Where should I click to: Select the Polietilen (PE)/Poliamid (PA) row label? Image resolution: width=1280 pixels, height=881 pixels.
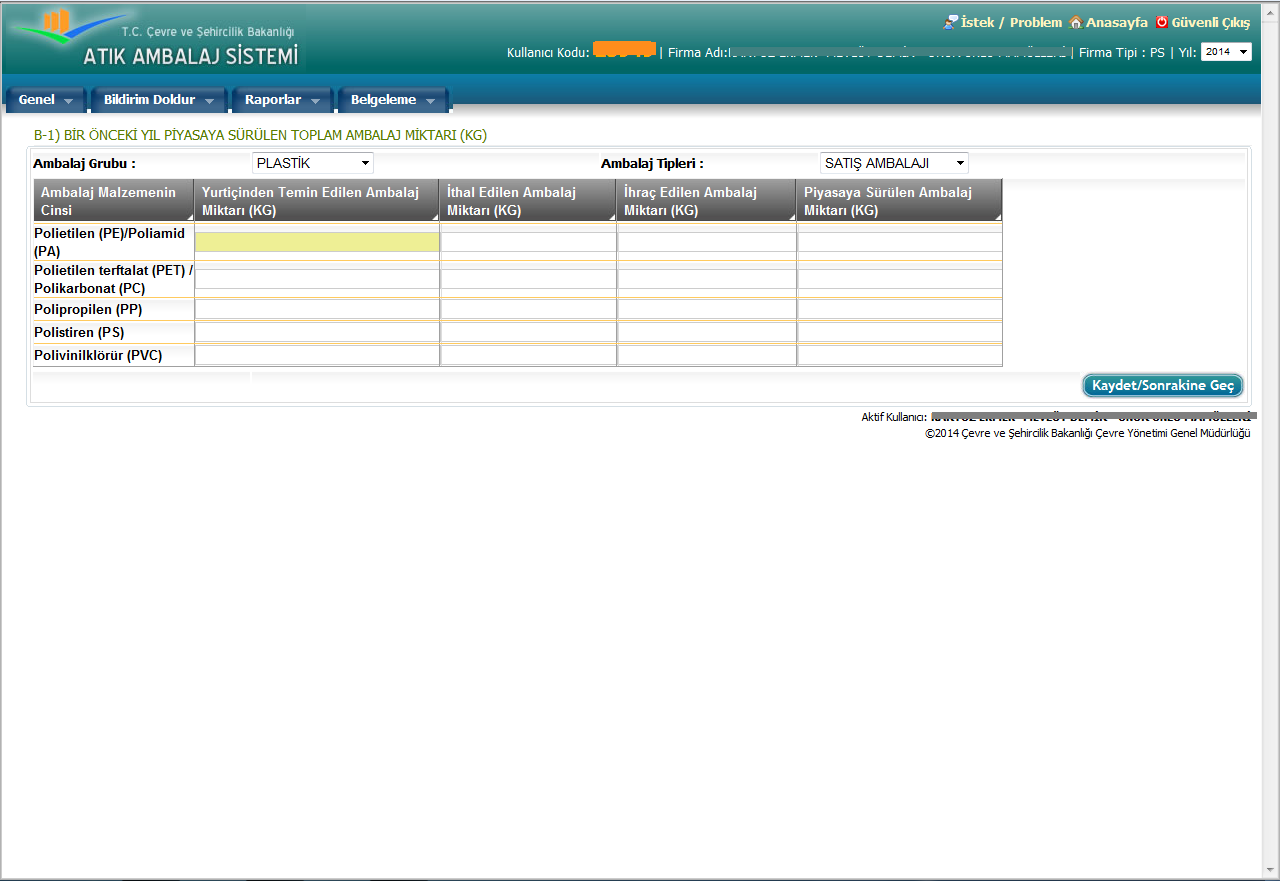click(110, 242)
